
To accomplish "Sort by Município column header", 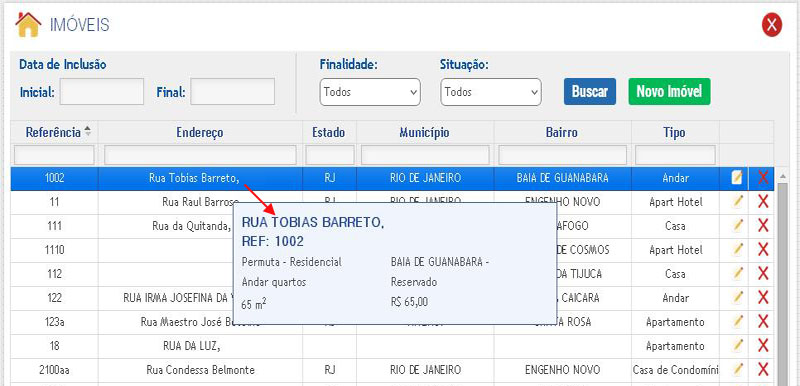I will click(424, 133).
